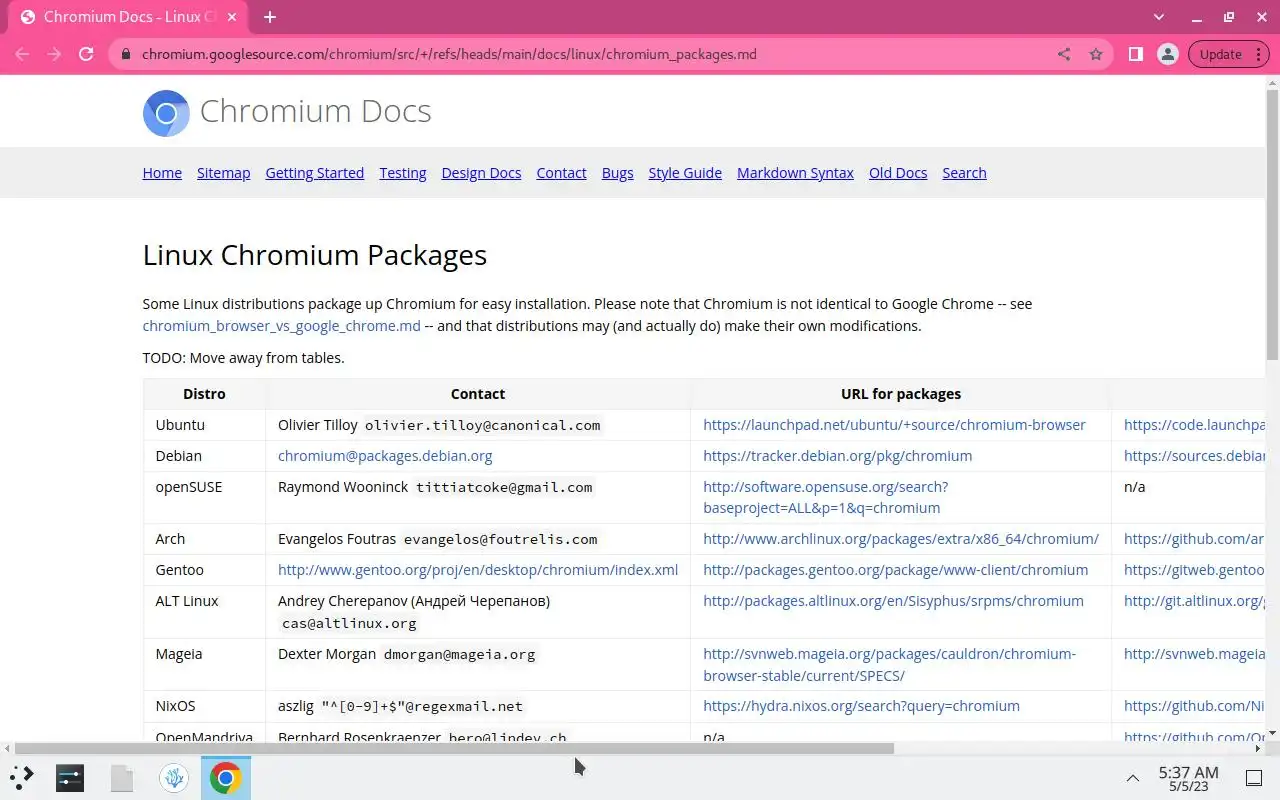Bookmark this page with the star icon
The height and width of the screenshot is (800, 1280).
(x=1096, y=54)
